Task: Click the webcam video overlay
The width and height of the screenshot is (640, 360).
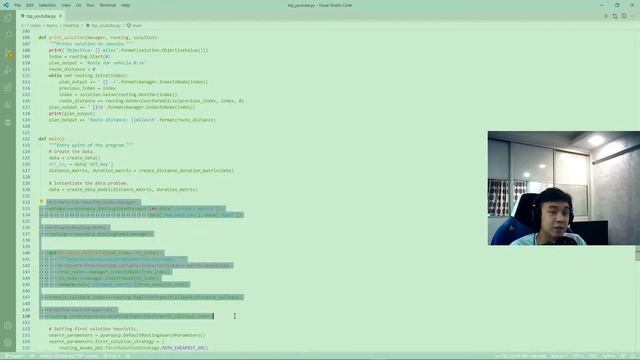Action: 564,188
